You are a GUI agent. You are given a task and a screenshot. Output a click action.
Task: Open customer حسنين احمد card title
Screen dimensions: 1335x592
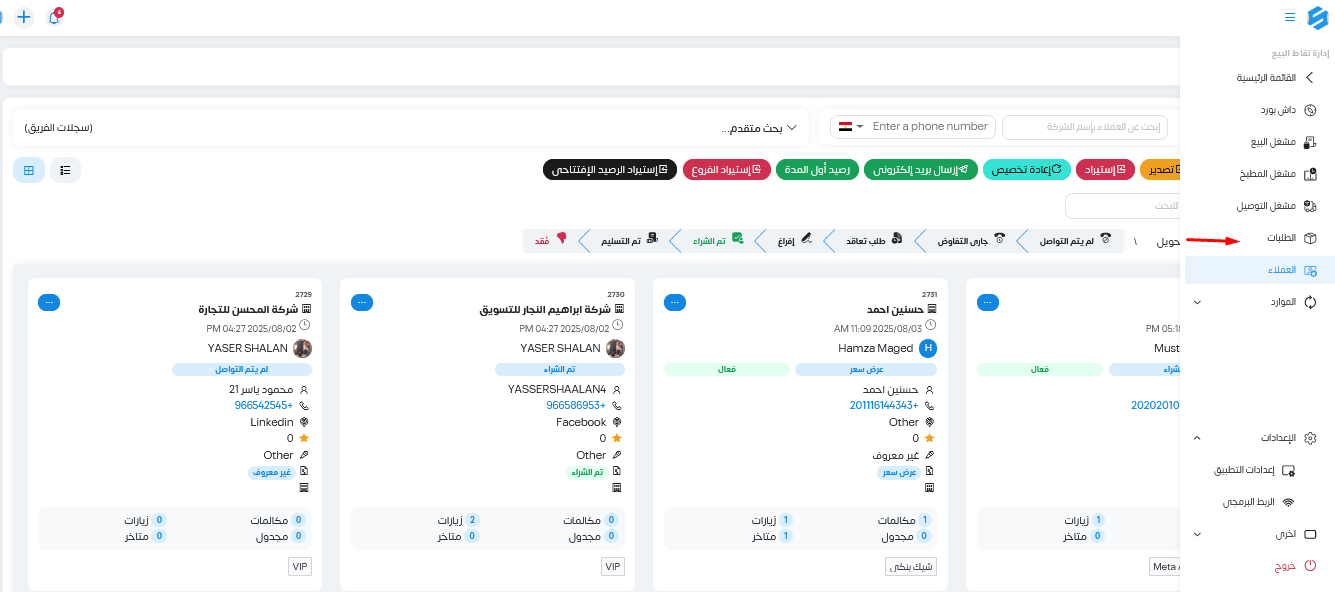tap(894, 310)
